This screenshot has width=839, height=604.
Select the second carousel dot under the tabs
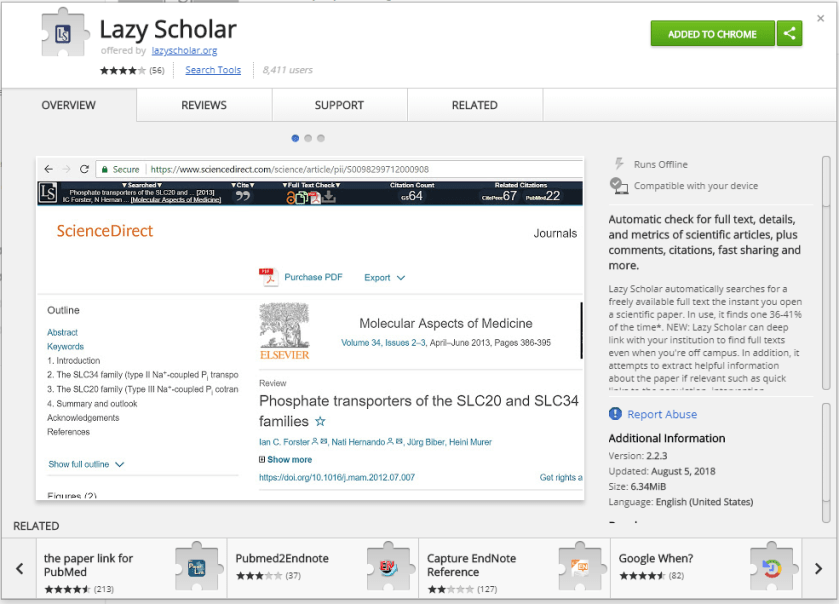pyautogui.click(x=306, y=138)
